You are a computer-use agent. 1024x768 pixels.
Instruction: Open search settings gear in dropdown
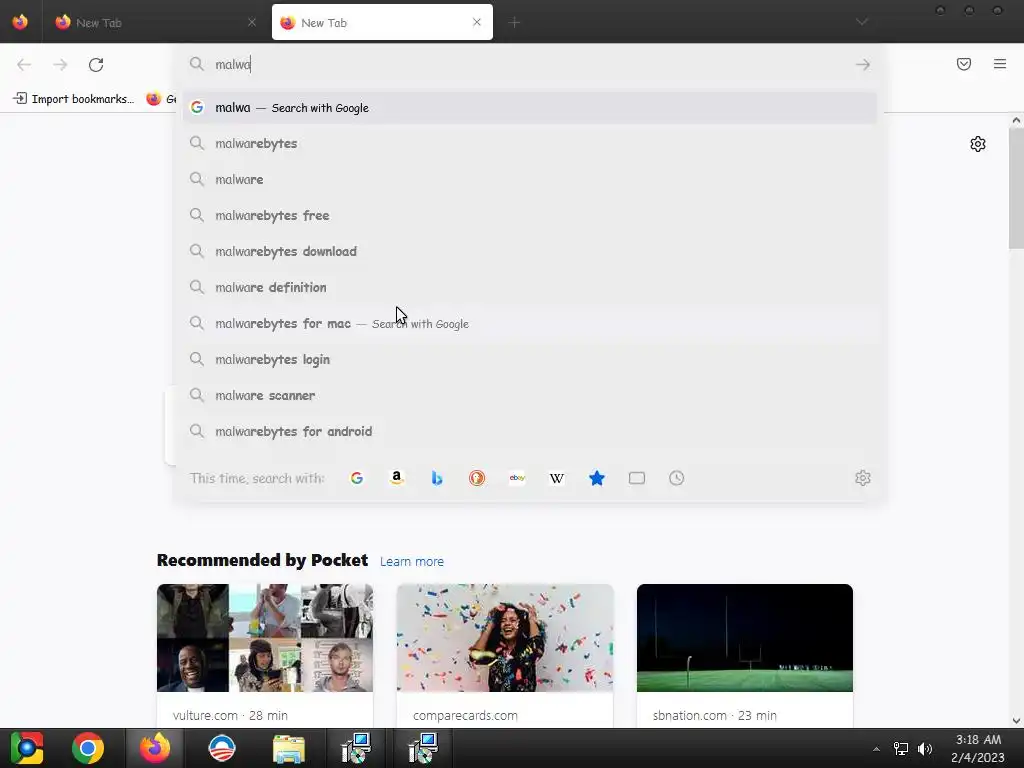(x=863, y=478)
